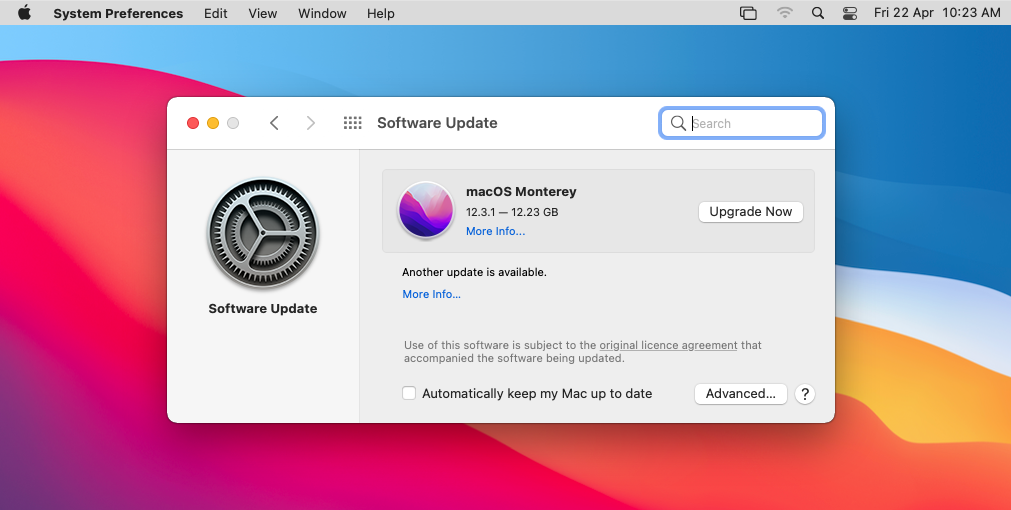Screen dimensions: 1011x510
Task: Click the Search field
Action: [x=741, y=123]
